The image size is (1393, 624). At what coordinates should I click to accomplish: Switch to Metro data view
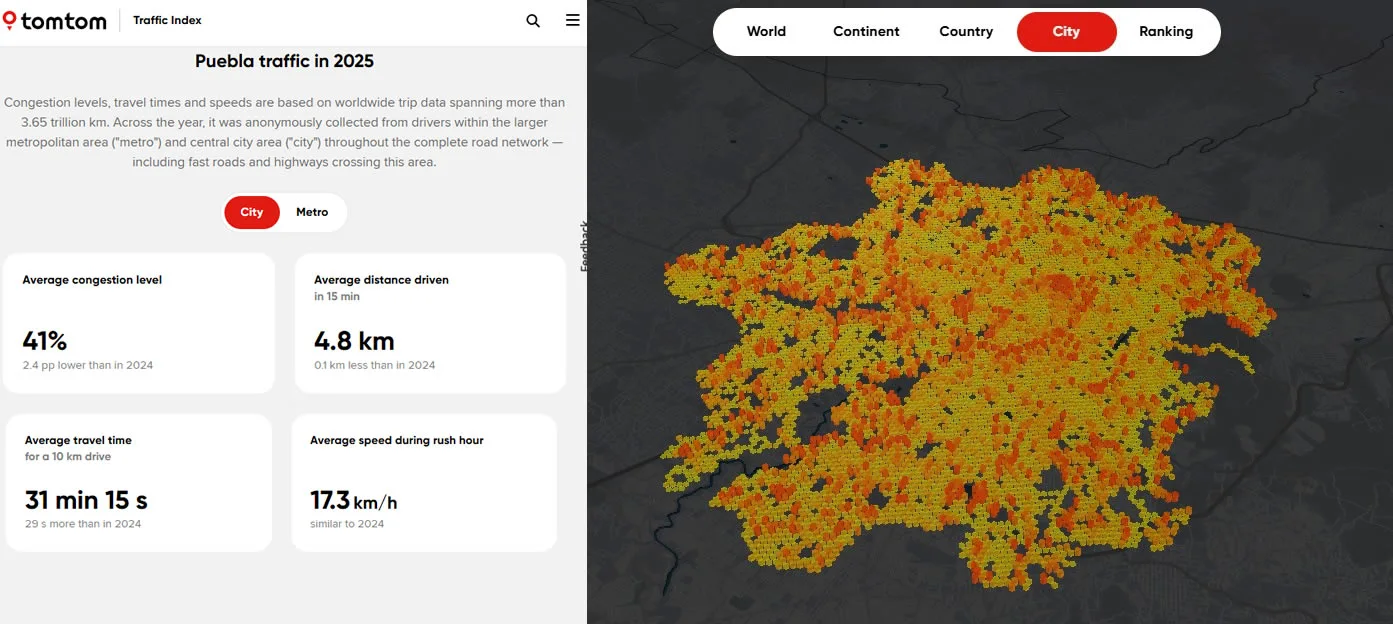(x=312, y=212)
